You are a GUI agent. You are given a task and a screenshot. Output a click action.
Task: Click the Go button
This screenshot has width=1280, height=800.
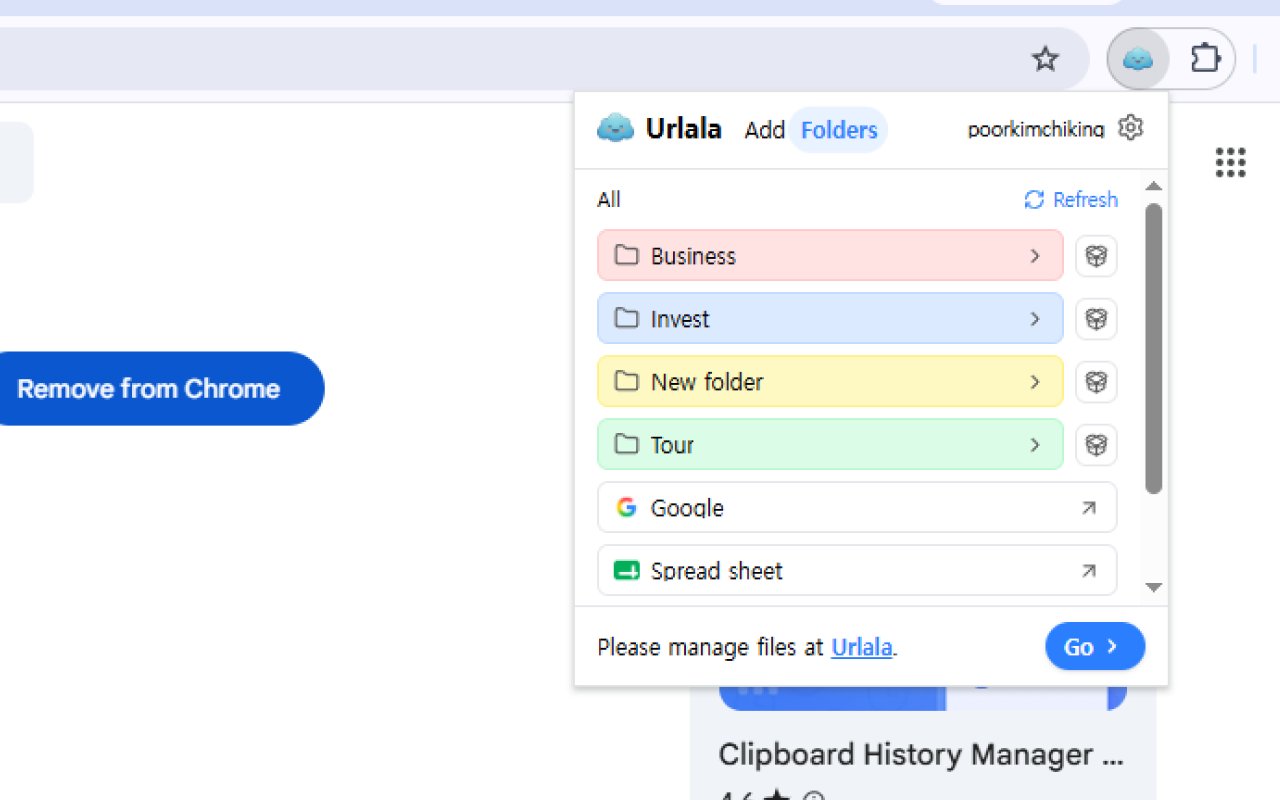pos(1095,647)
